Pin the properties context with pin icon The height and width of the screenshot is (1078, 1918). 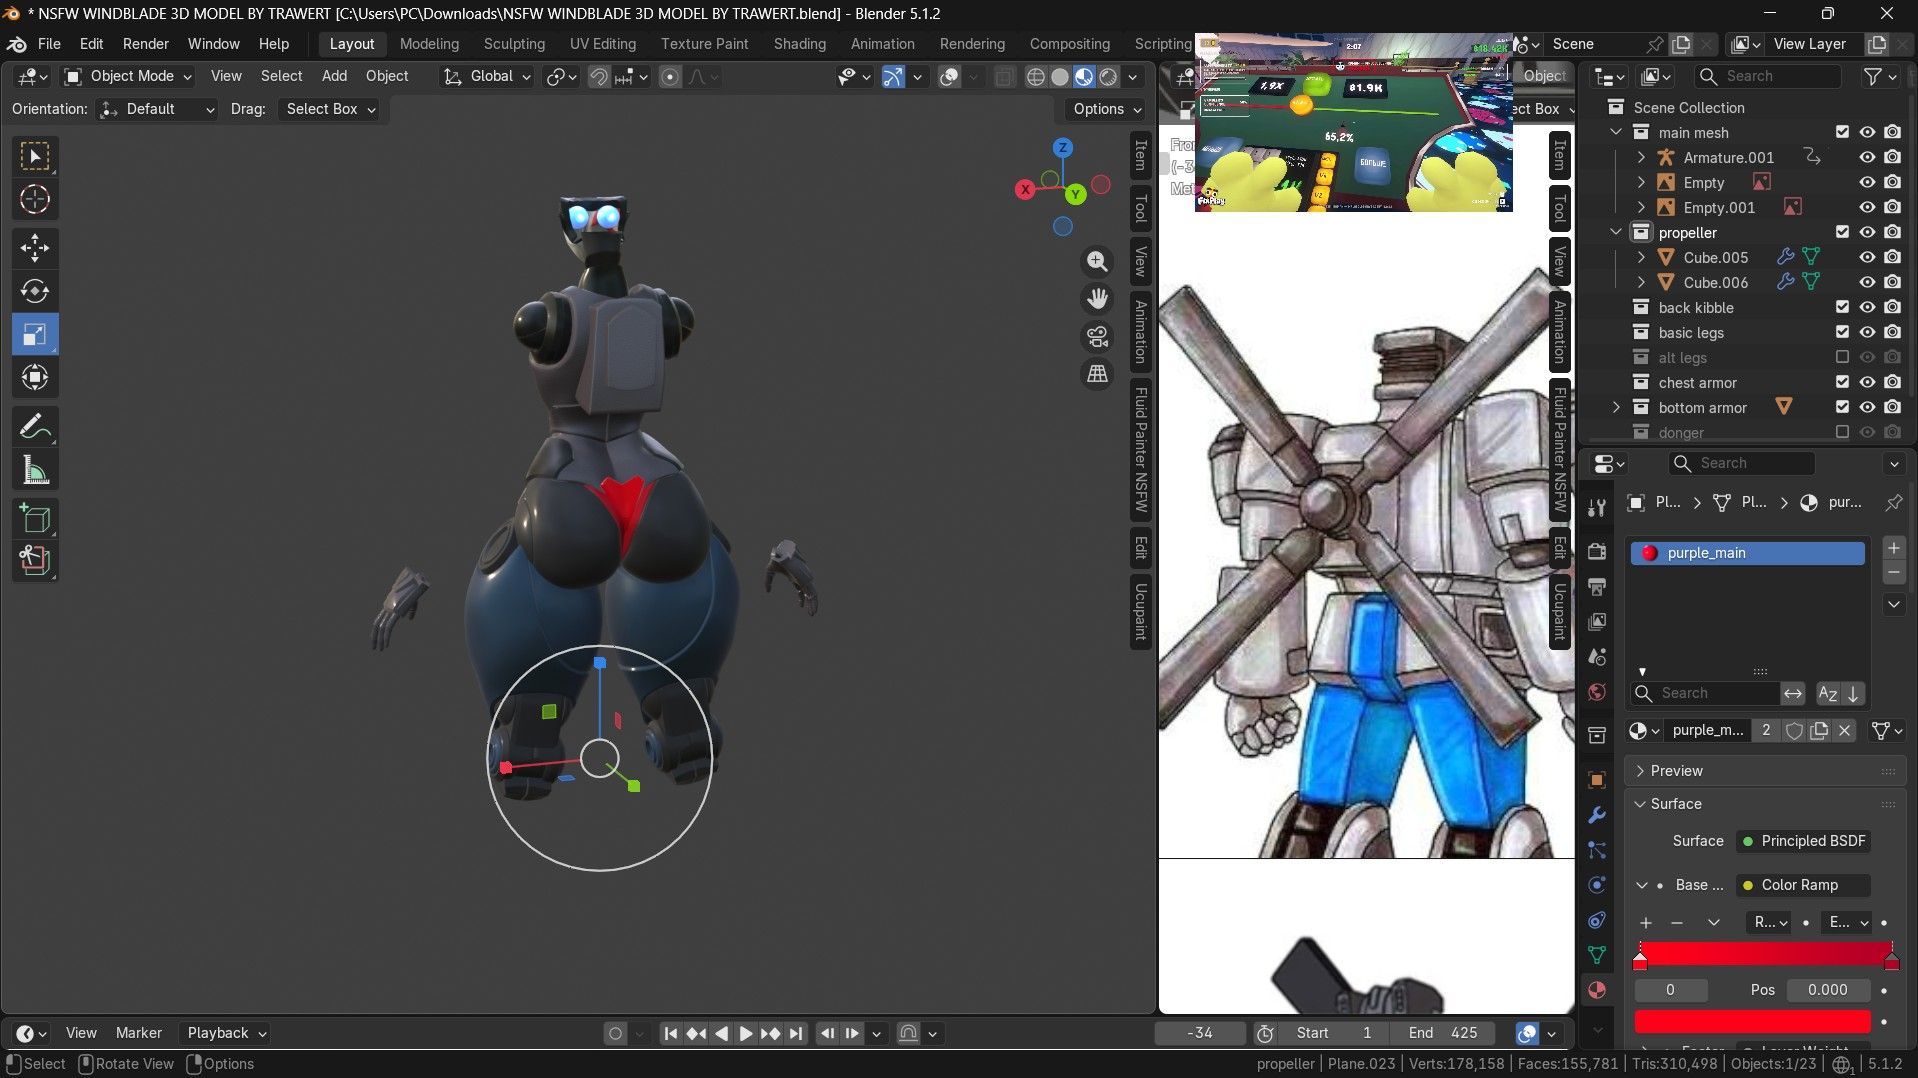pos(1894,503)
